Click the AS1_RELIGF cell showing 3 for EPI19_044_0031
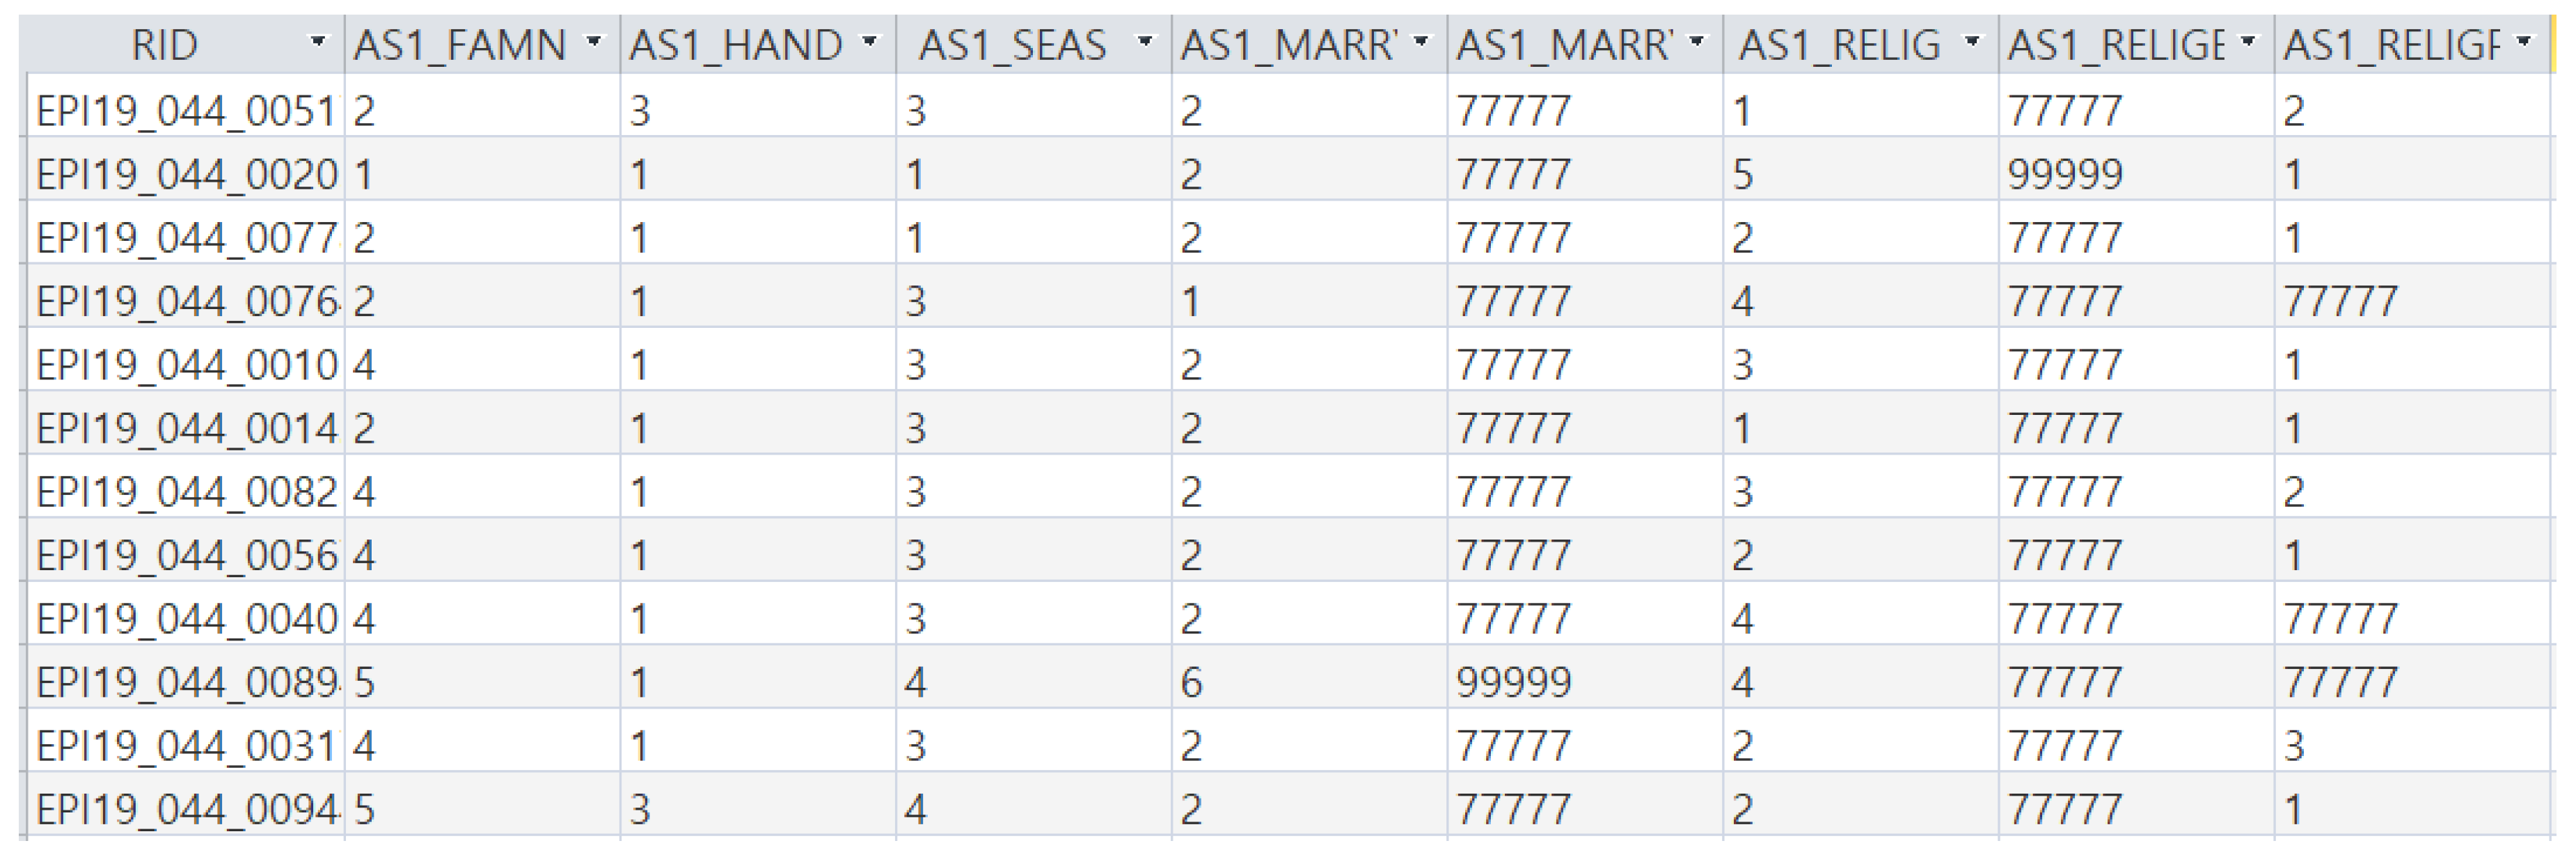Screen dimensions: 2576x857 (2294, 745)
